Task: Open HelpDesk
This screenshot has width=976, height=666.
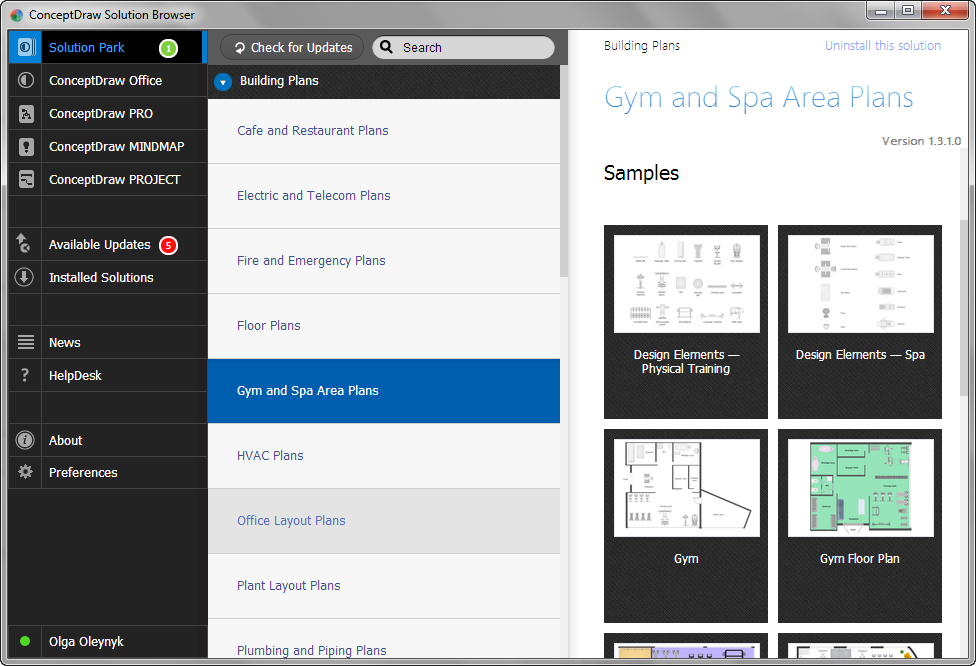Action: 108,375
